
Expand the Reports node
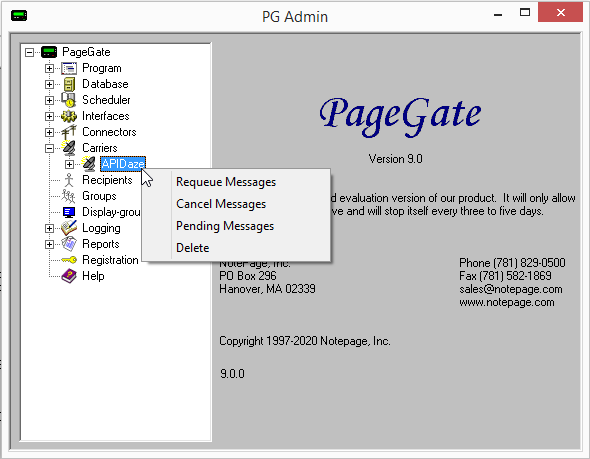coord(49,244)
